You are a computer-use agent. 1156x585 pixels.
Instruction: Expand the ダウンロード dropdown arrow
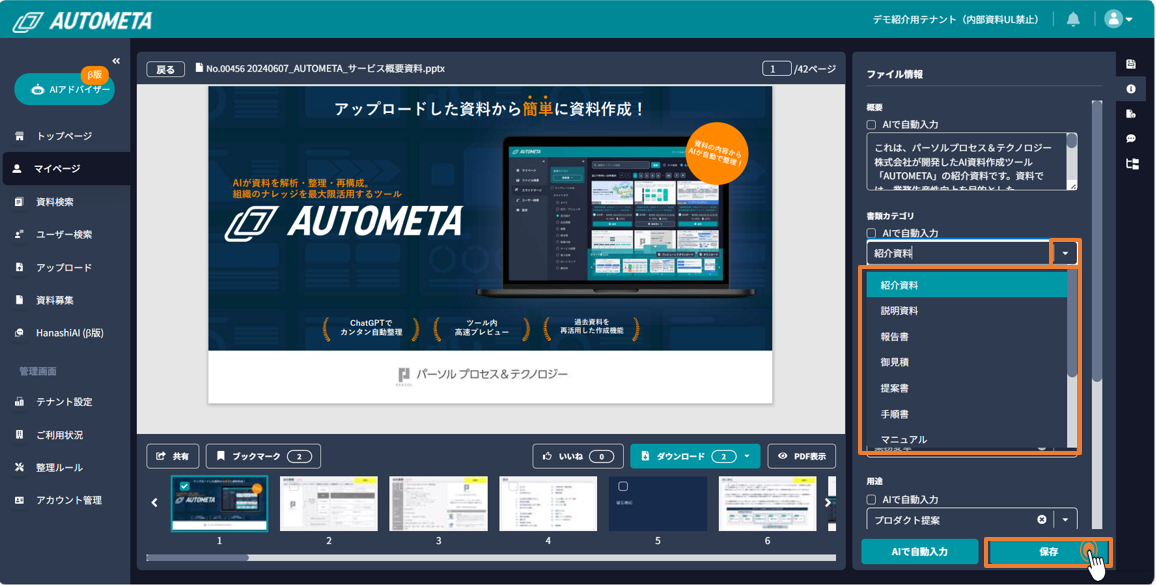747,457
